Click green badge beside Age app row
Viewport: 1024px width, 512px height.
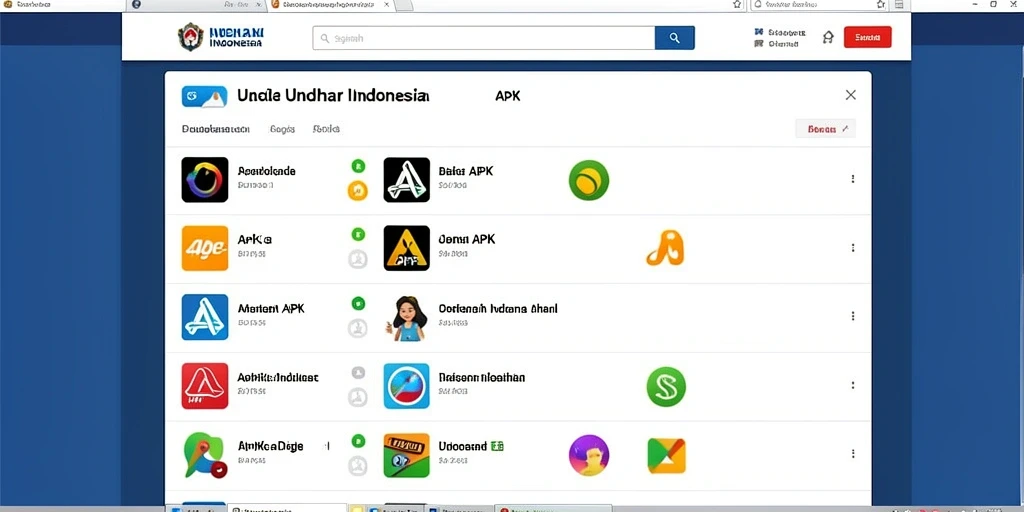(358, 234)
